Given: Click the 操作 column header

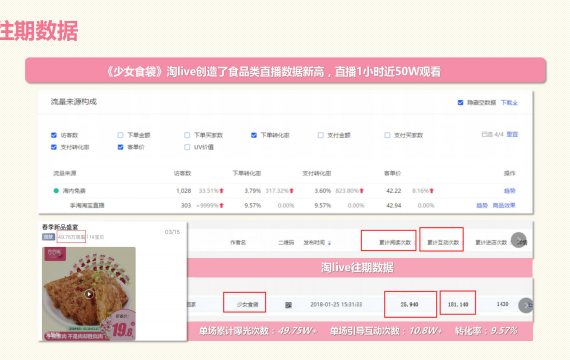Looking at the screenshot, I should pos(510,173).
